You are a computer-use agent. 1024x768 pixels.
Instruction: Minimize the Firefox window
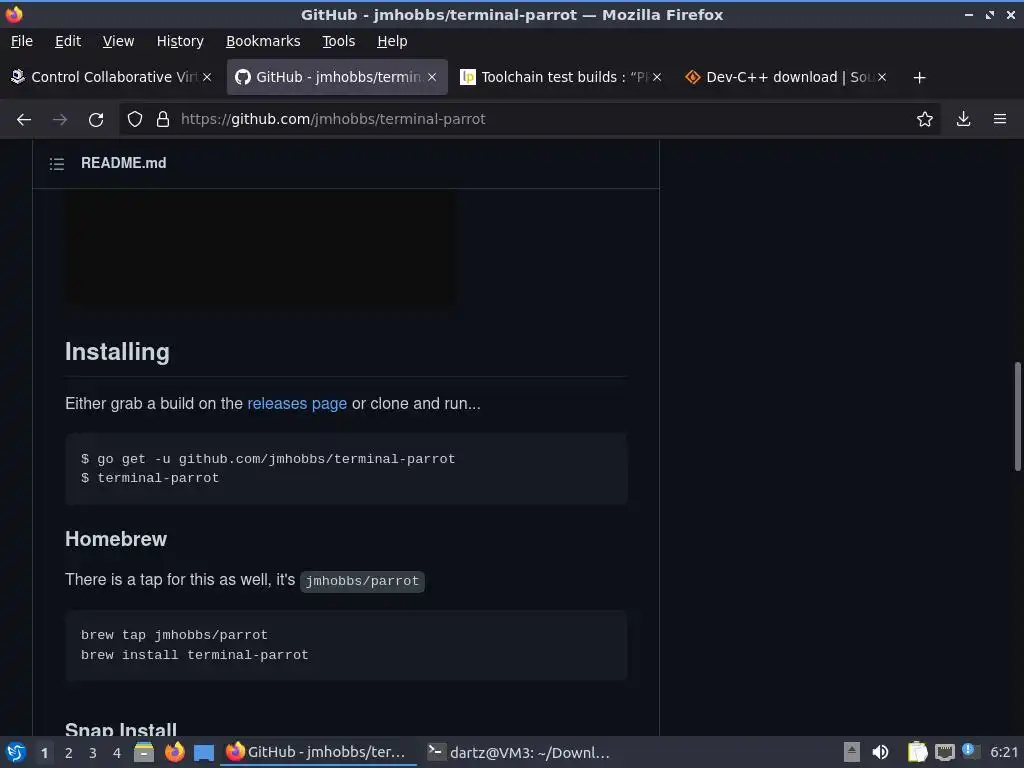(x=969, y=14)
